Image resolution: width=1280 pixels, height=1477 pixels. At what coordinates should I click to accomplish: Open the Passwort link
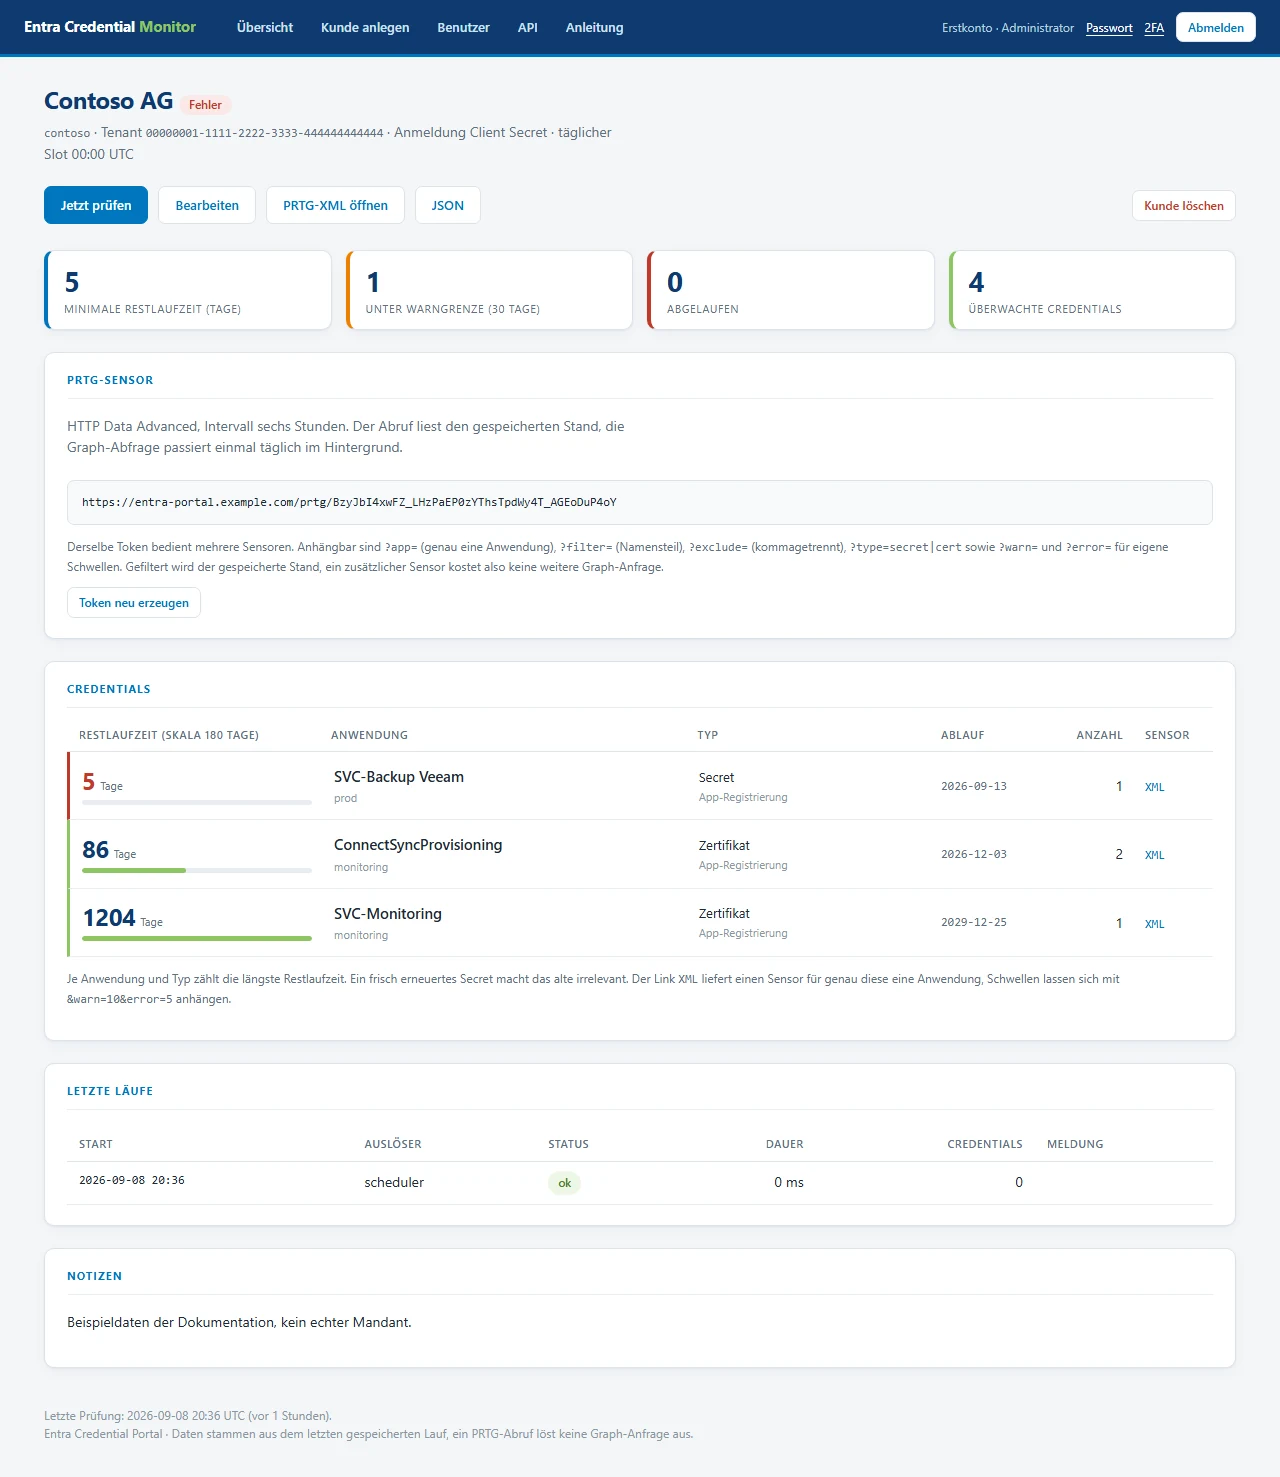[x=1109, y=28]
